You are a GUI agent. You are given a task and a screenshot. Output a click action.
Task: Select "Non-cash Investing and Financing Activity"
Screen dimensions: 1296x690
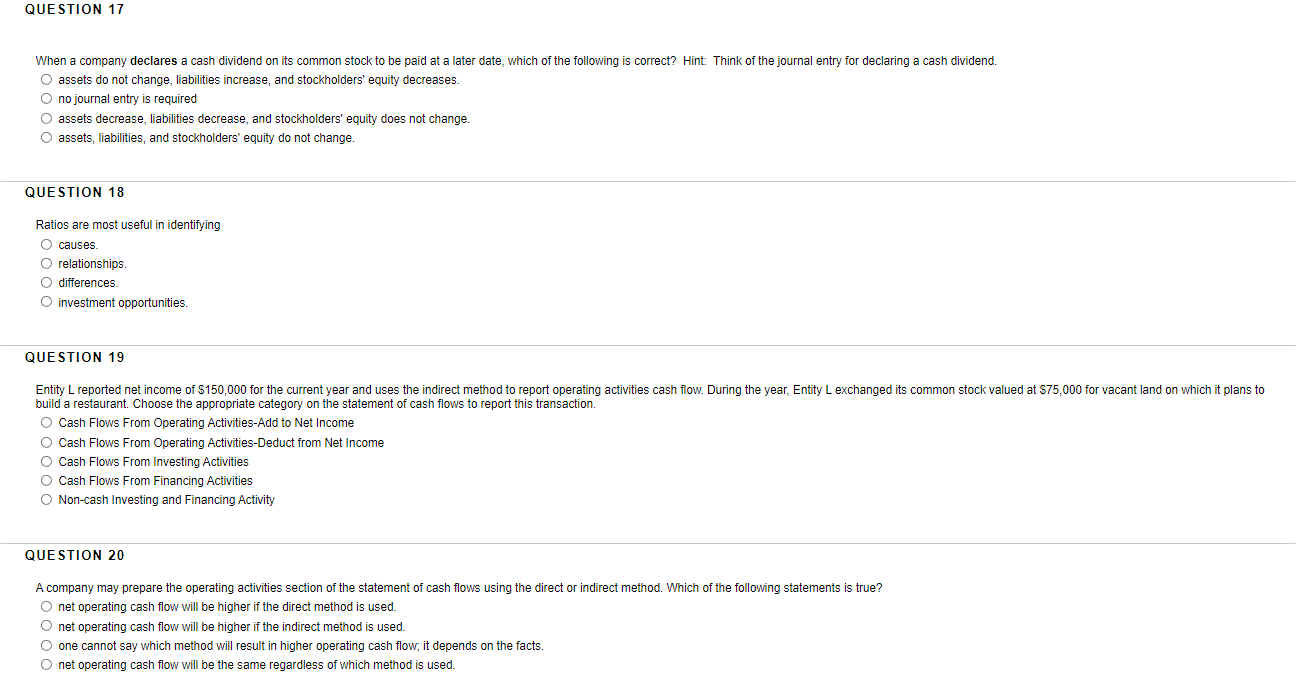coord(46,499)
